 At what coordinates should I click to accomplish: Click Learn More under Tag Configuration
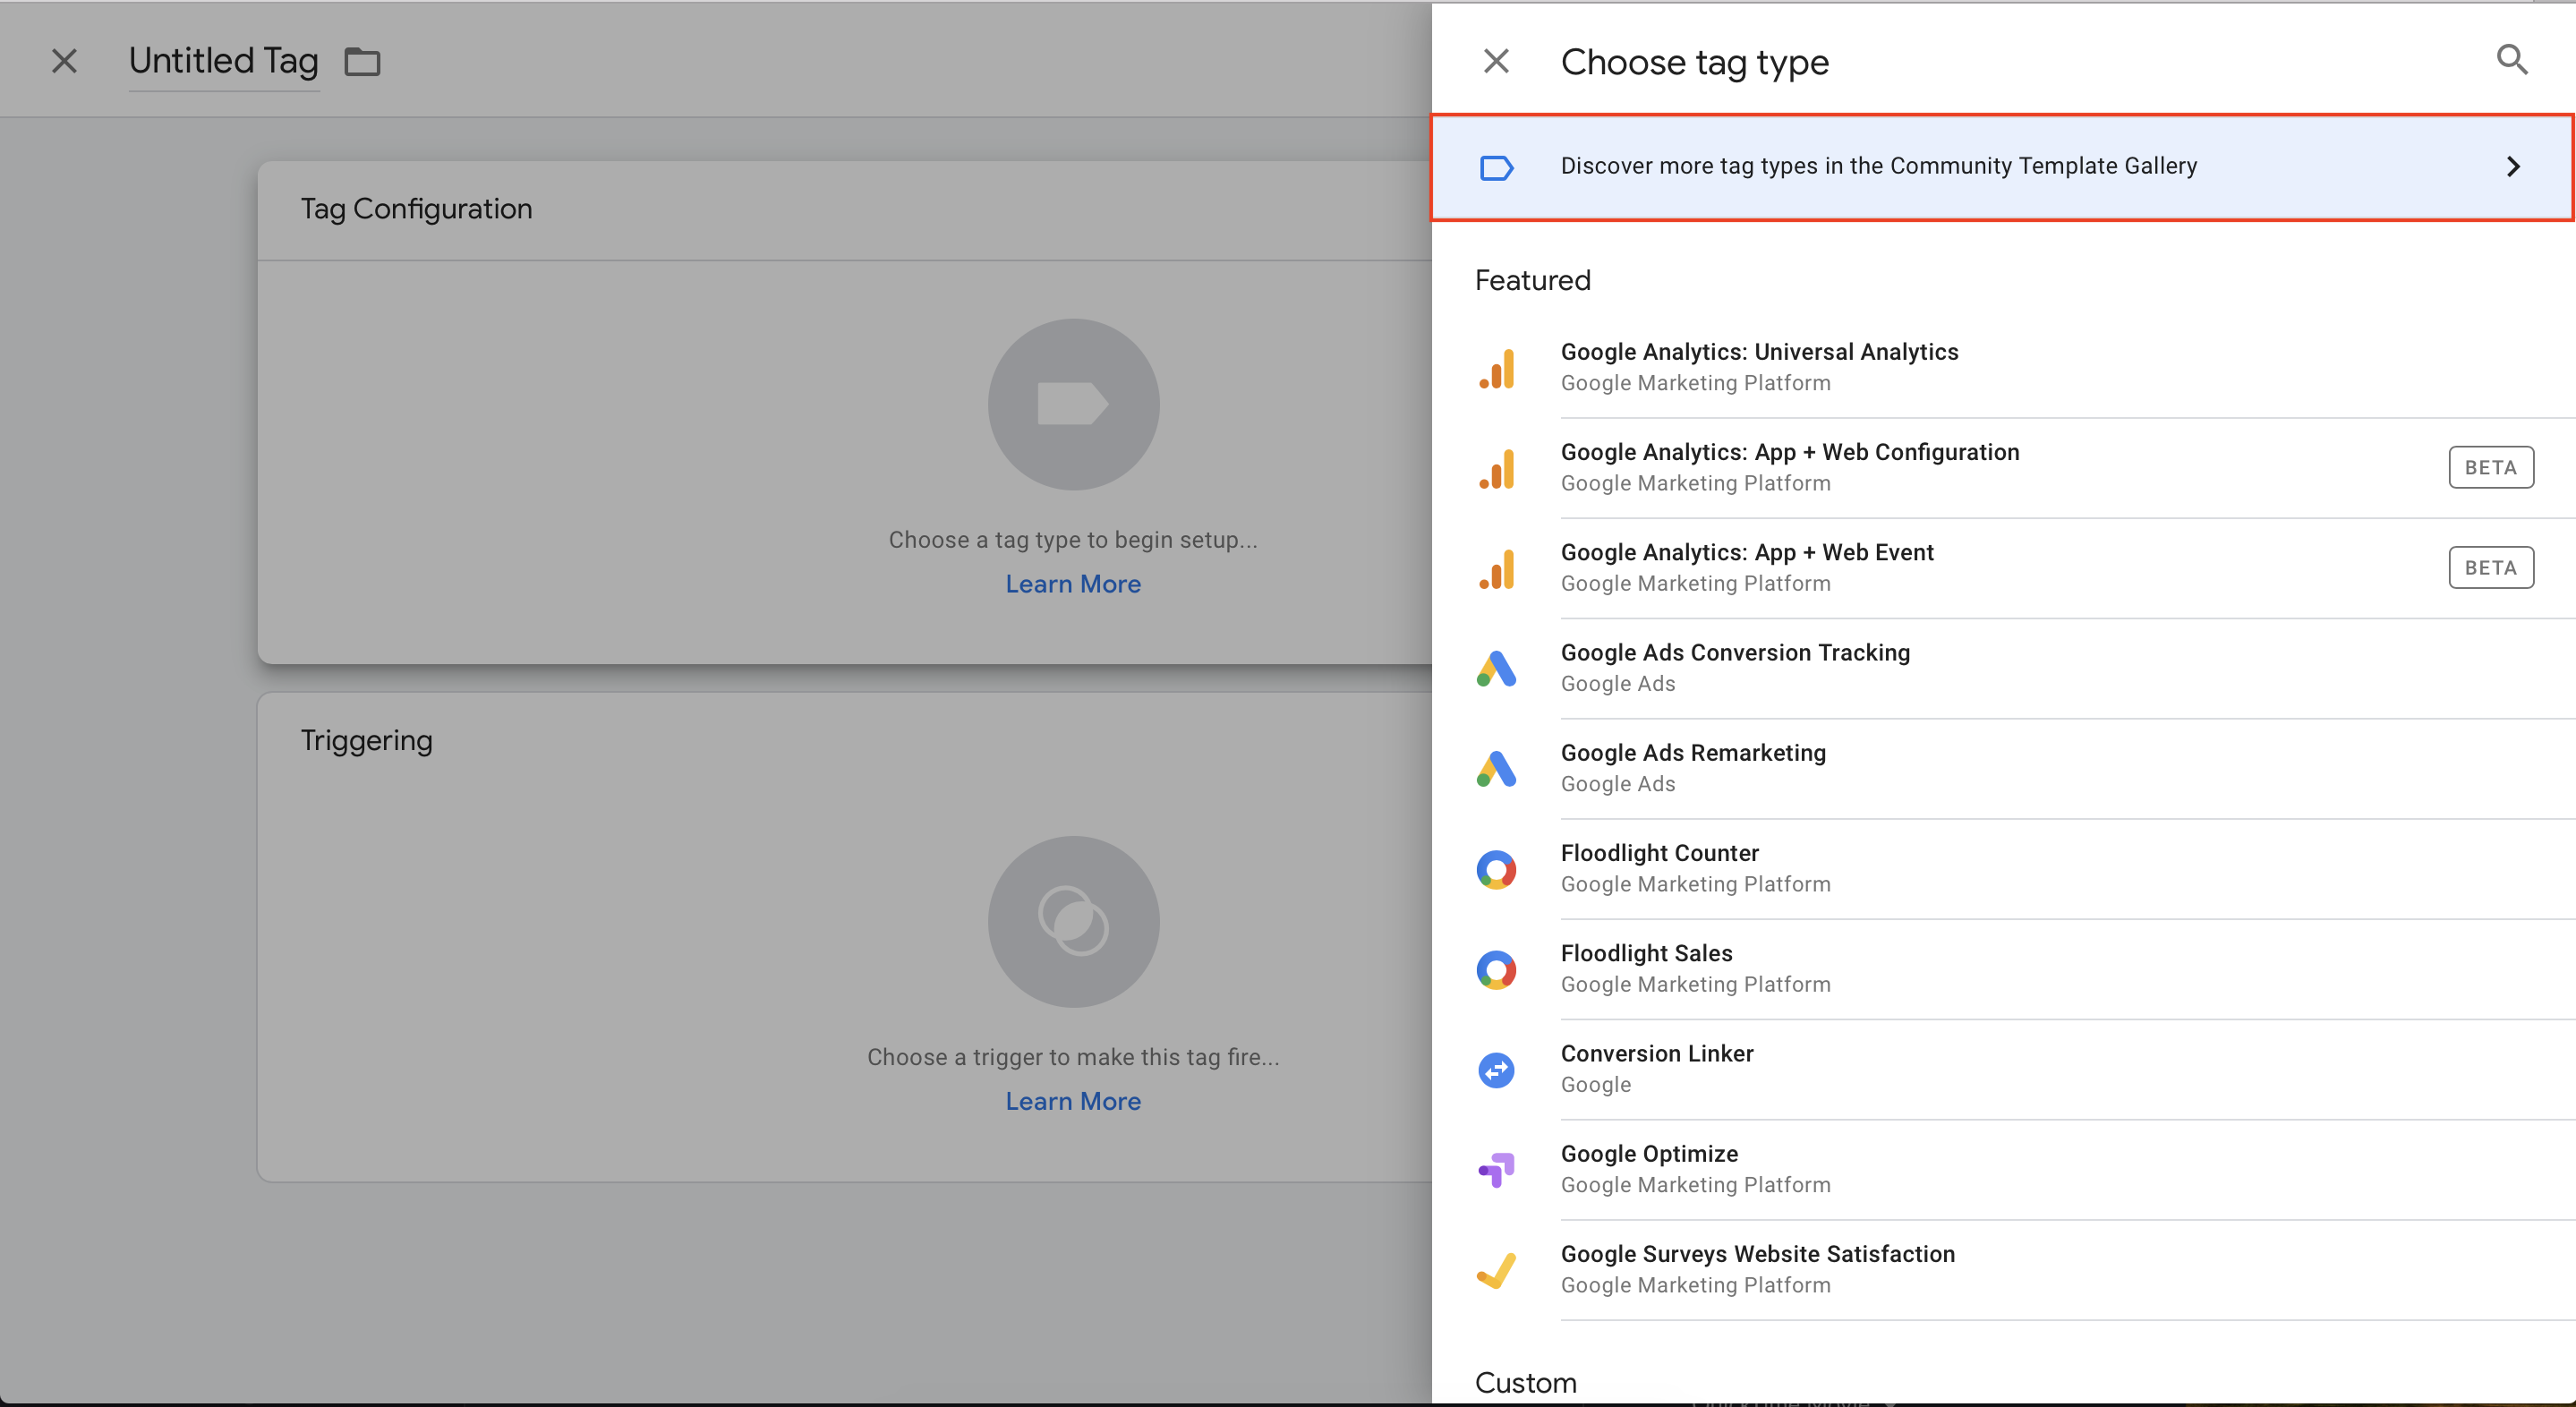[1073, 583]
